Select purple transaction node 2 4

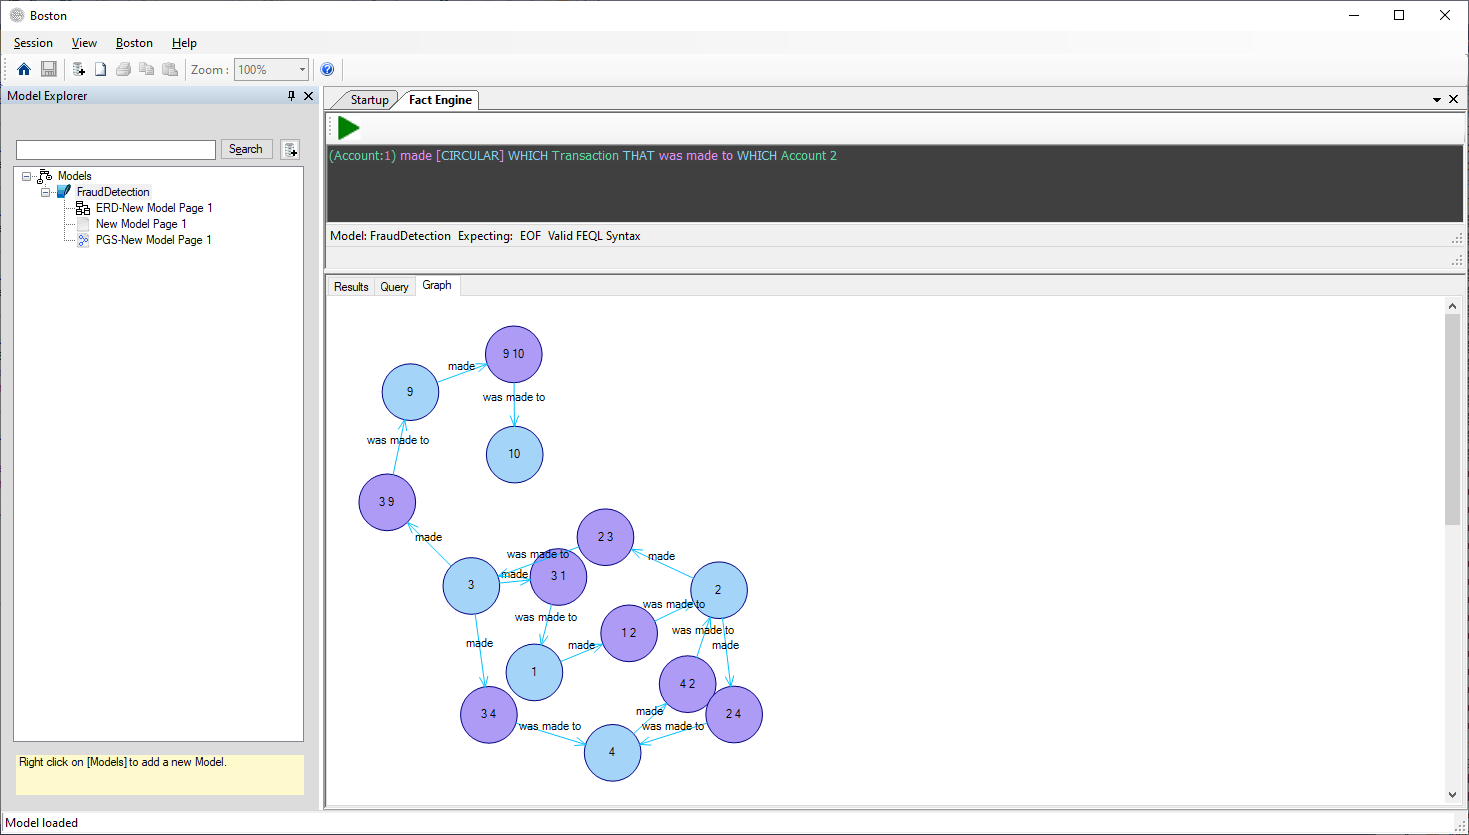(734, 714)
